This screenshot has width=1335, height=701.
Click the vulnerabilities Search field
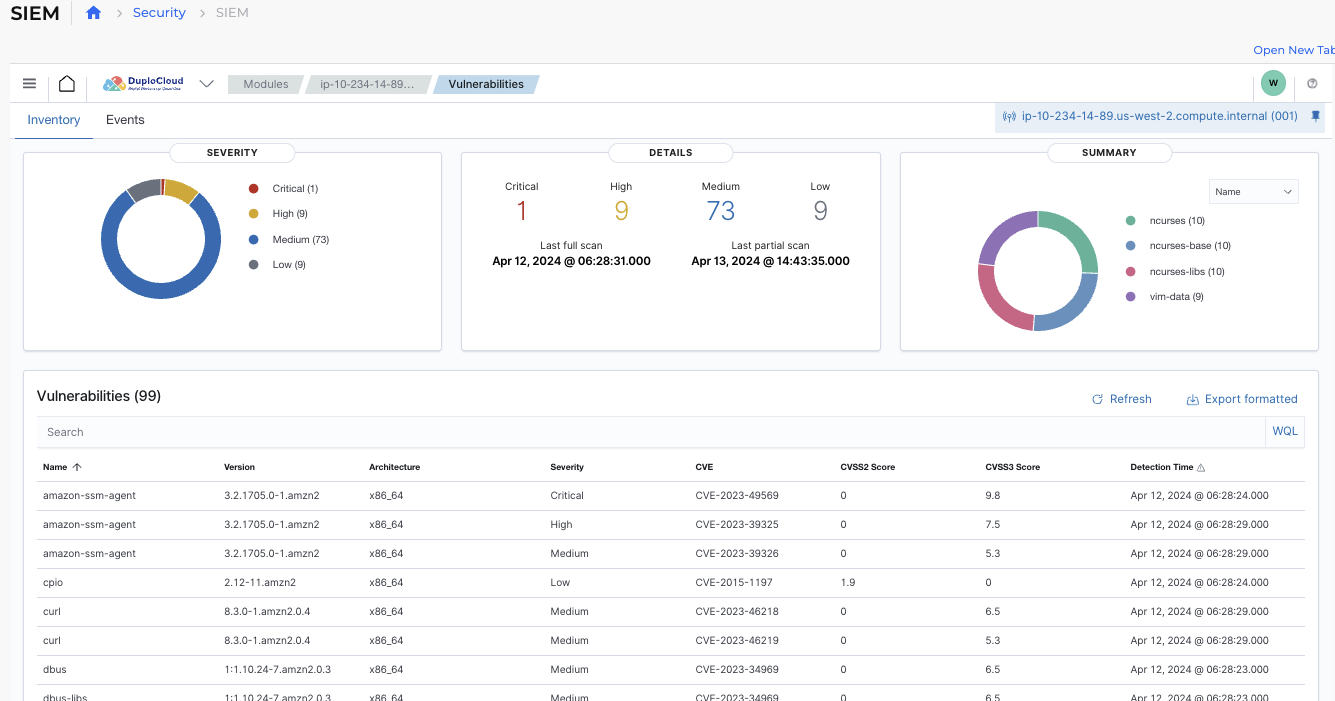pyautogui.click(x=651, y=432)
